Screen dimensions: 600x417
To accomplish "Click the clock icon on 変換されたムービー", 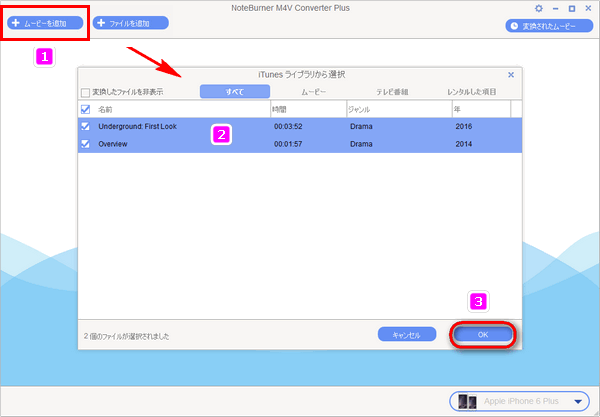I will 514,26.
